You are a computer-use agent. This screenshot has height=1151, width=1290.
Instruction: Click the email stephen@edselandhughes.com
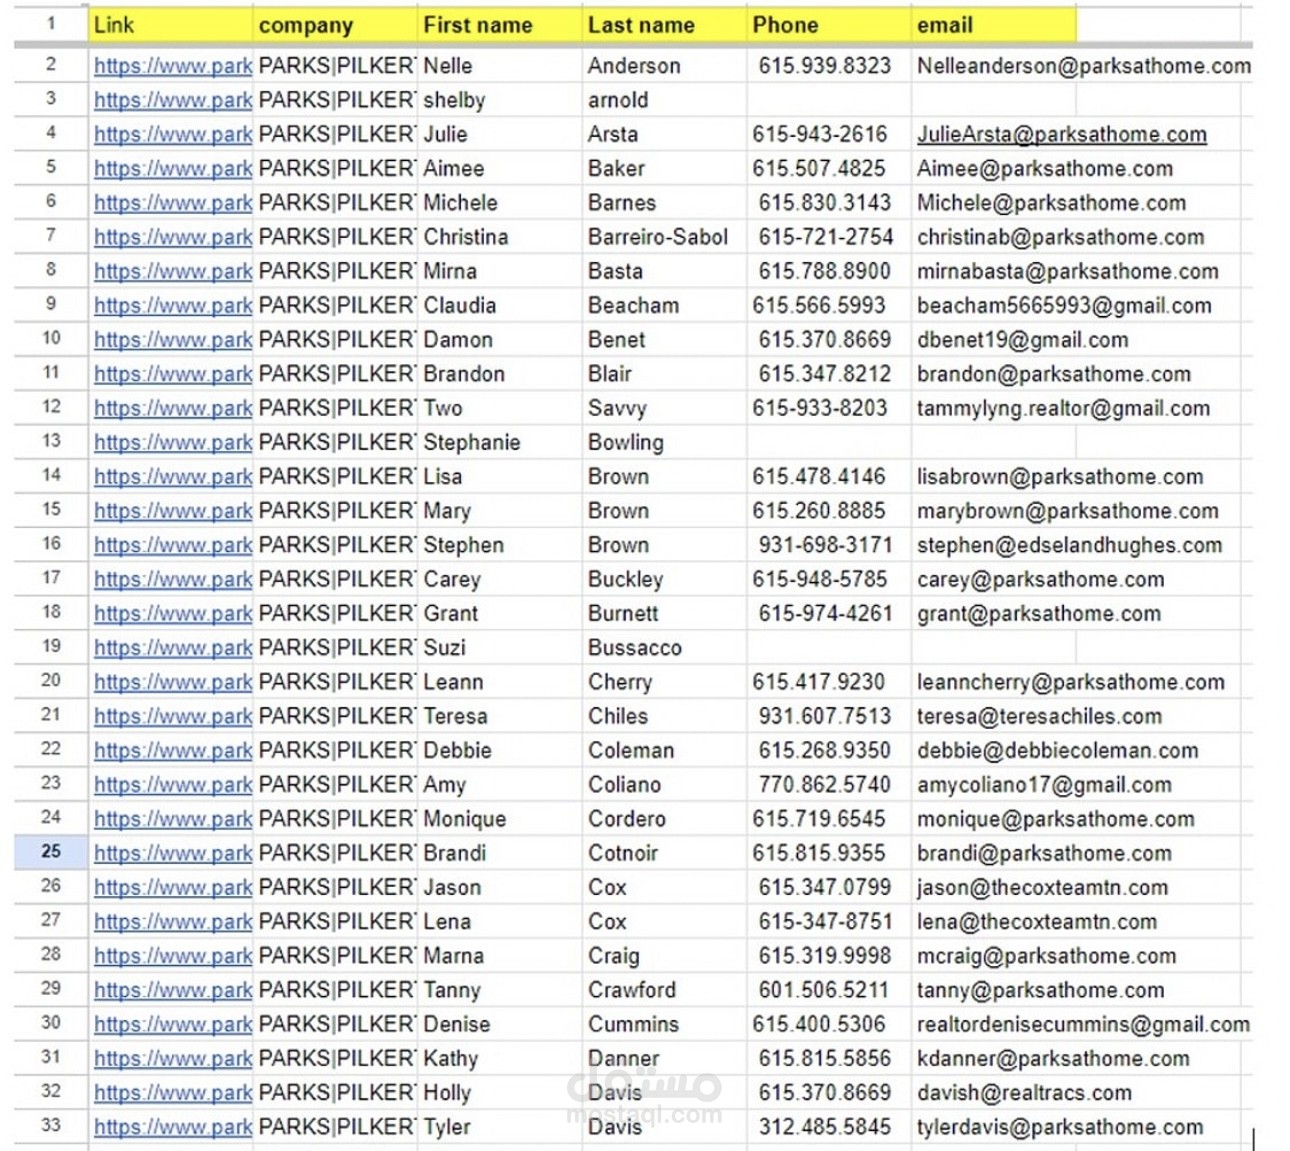pos(1070,545)
